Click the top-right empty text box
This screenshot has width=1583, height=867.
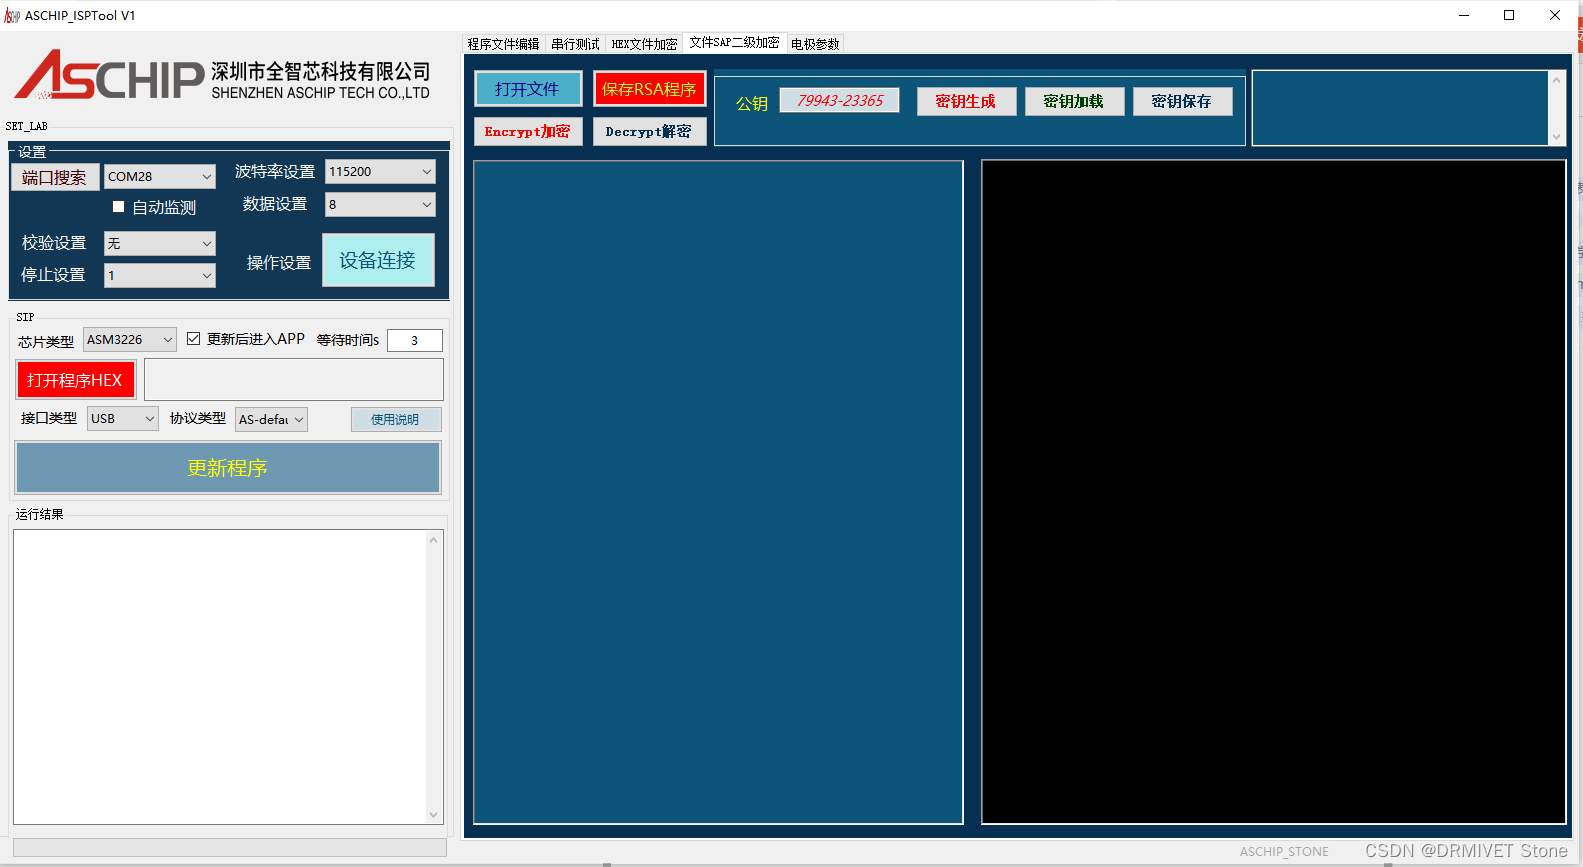pos(1400,108)
